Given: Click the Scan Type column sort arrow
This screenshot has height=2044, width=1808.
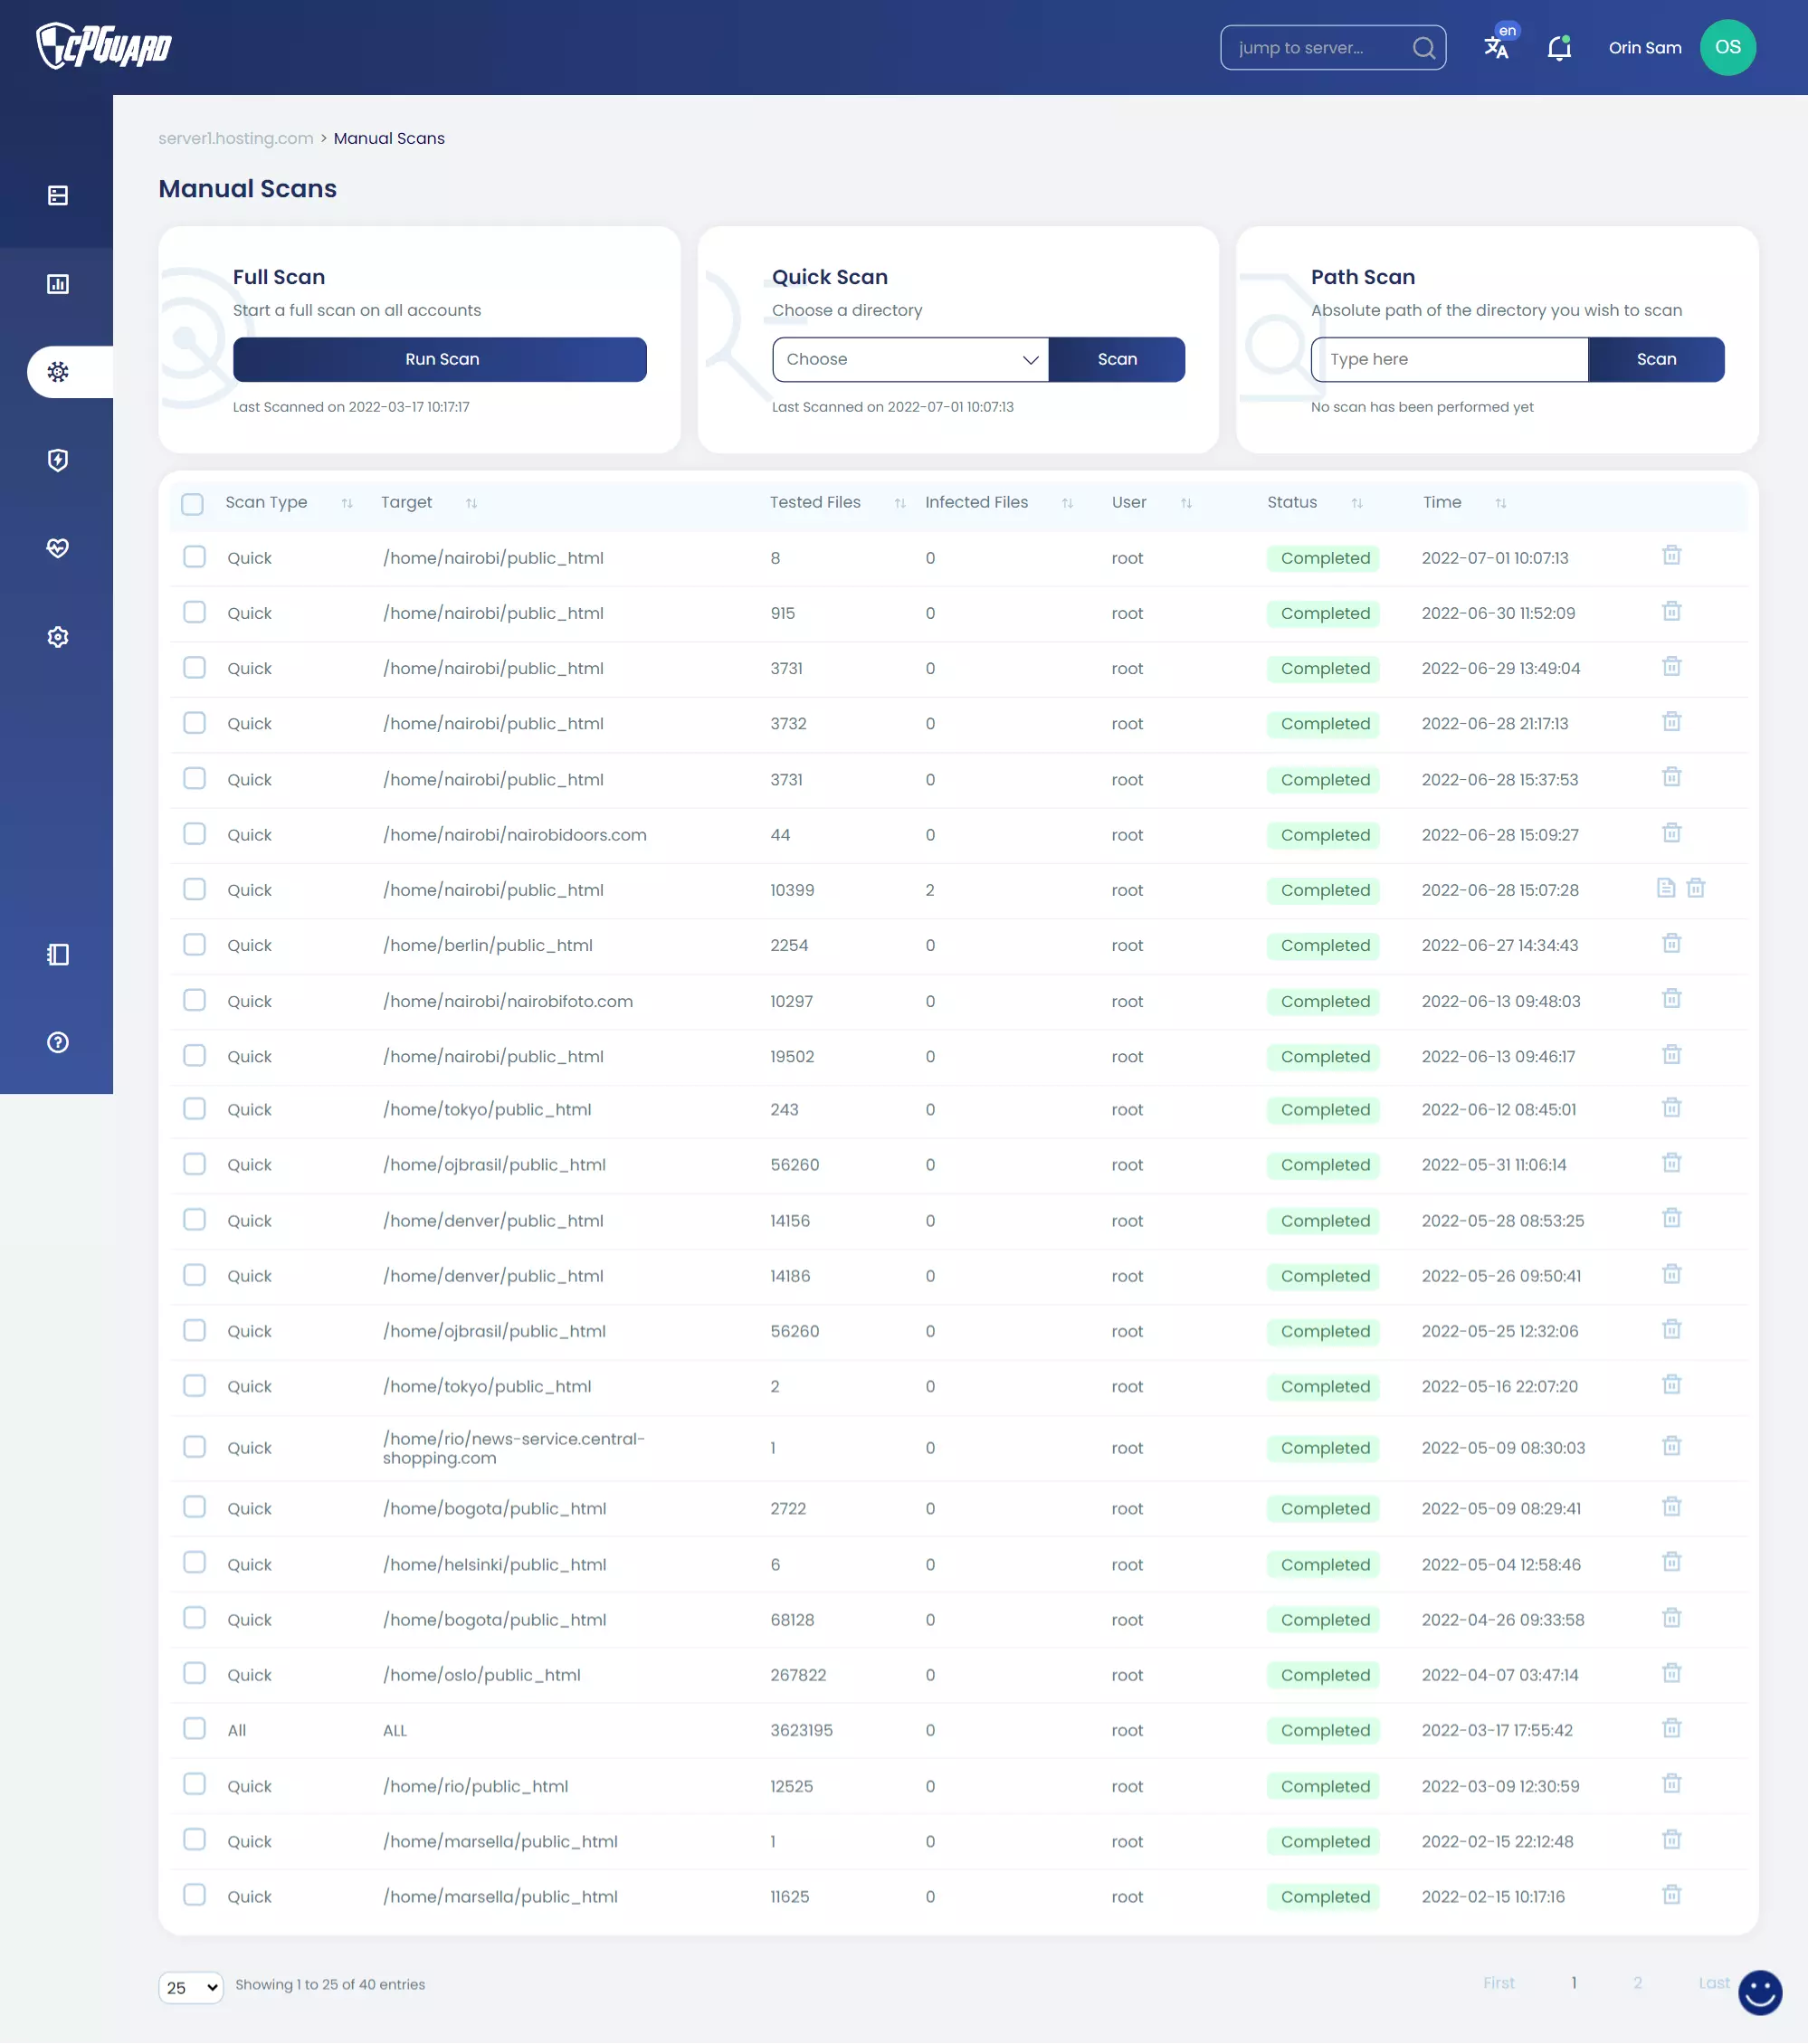Looking at the screenshot, I should tap(344, 503).
